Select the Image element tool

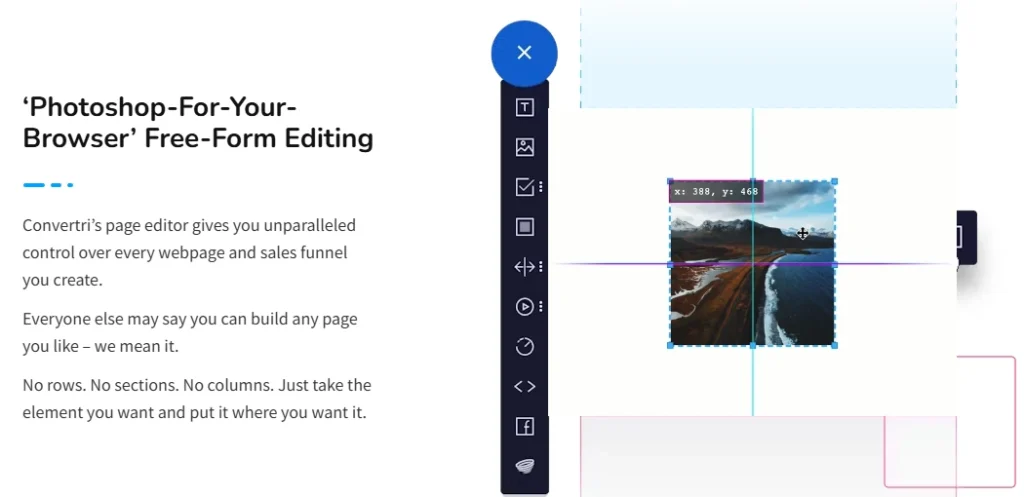click(524, 147)
